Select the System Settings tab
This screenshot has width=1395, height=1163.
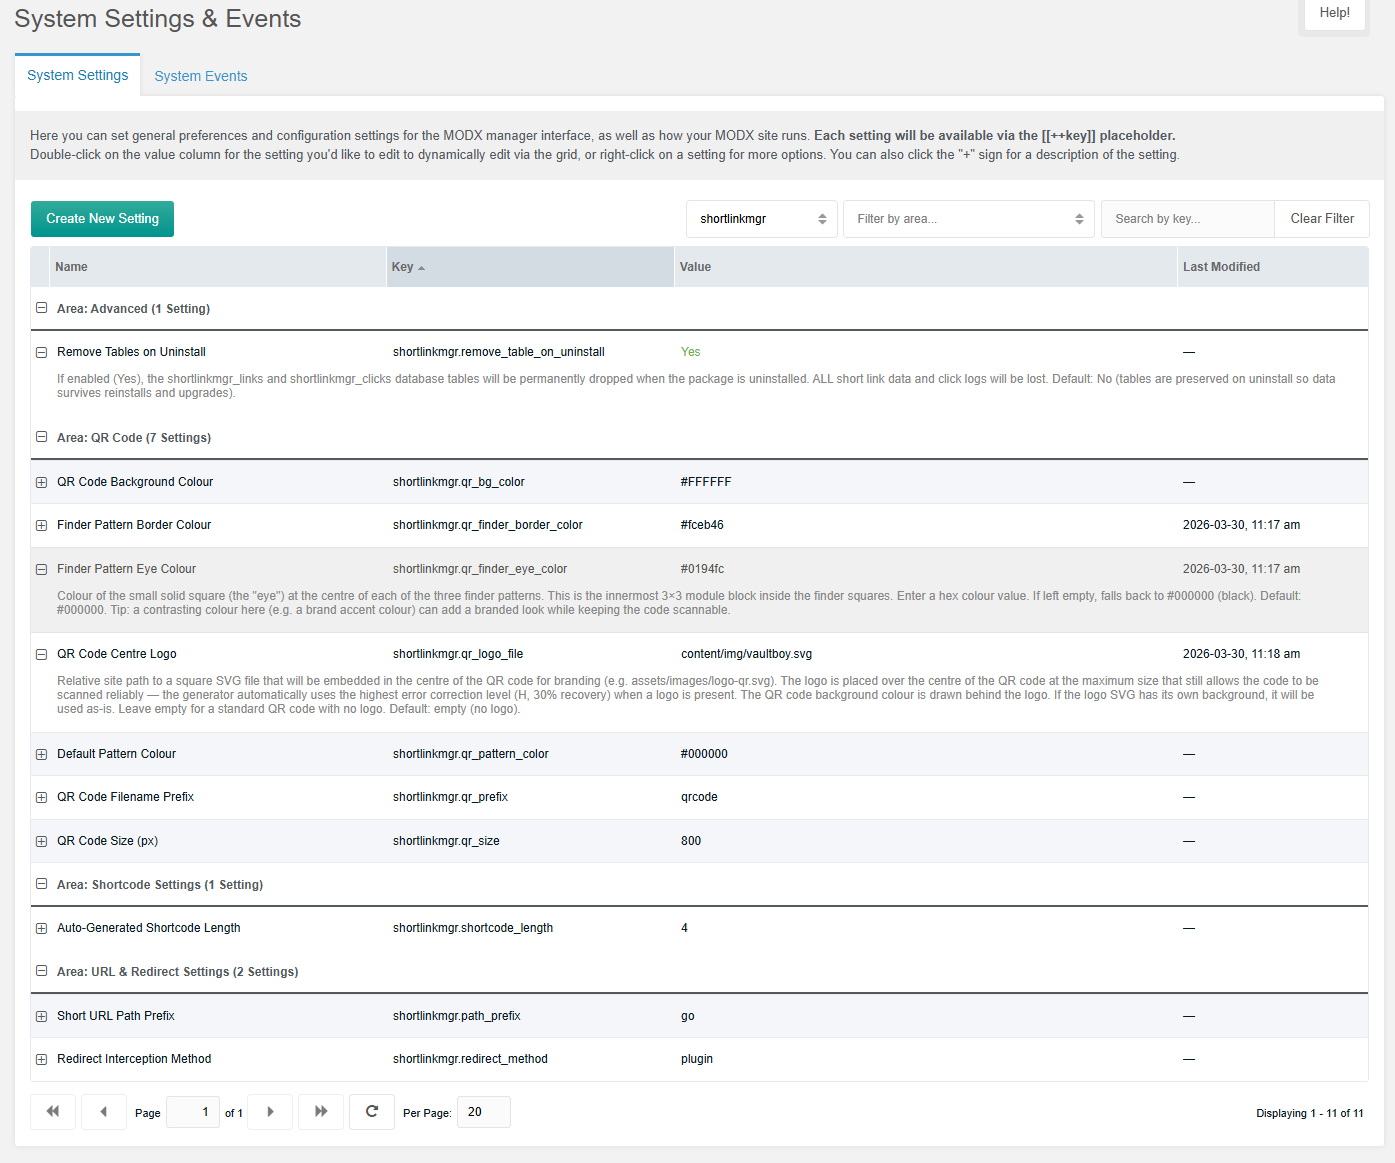[77, 75]
